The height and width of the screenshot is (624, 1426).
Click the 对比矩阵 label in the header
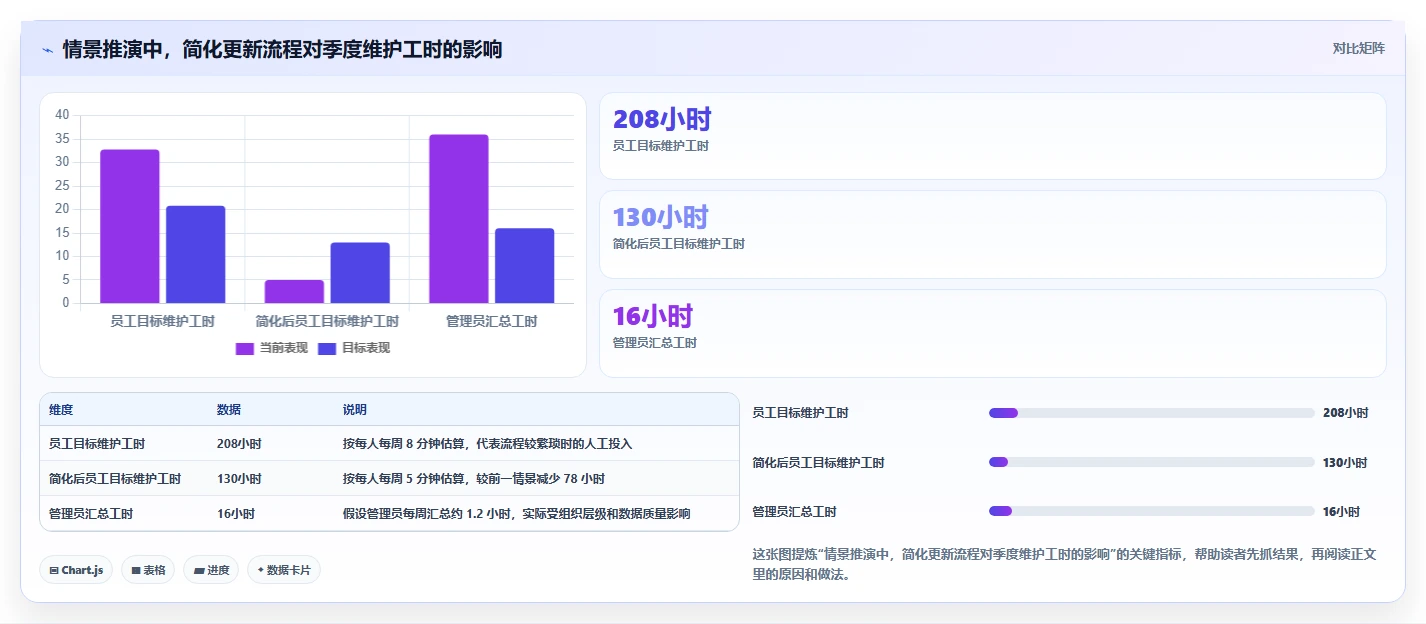[1358, 49]
